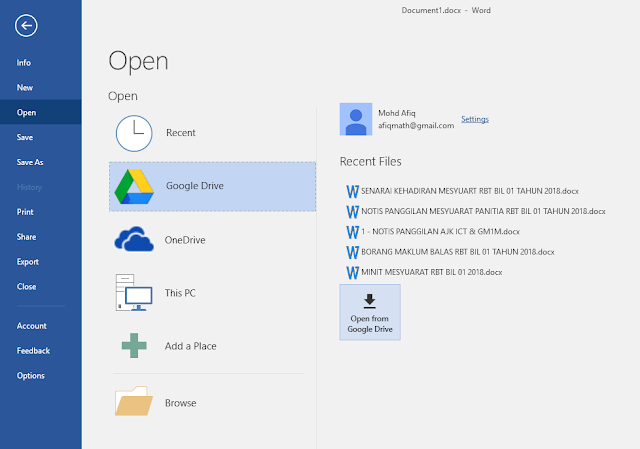Image resolution: width=640 pixels, height=449 pixels.
Task: Click the Browse label
Action: coord(180,403)
